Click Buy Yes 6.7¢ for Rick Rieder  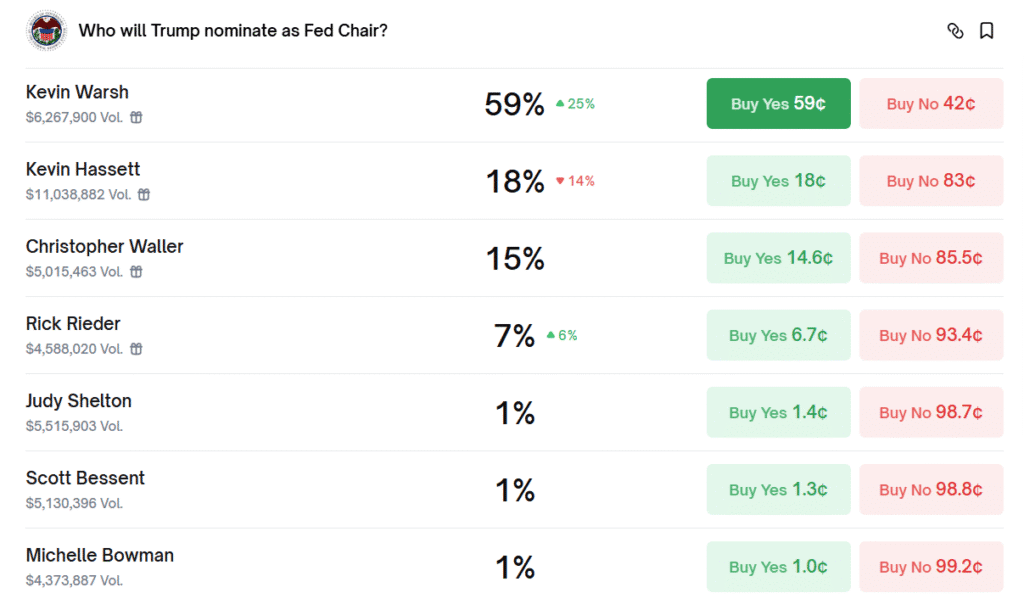[778, 335]
